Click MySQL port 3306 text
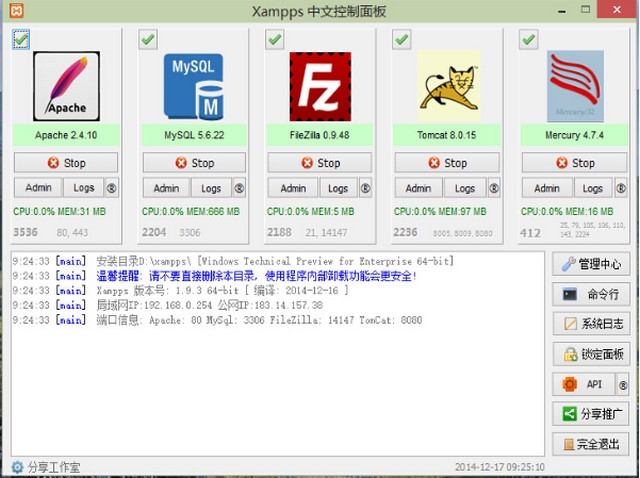640x478 pixels. pos(190,233)
